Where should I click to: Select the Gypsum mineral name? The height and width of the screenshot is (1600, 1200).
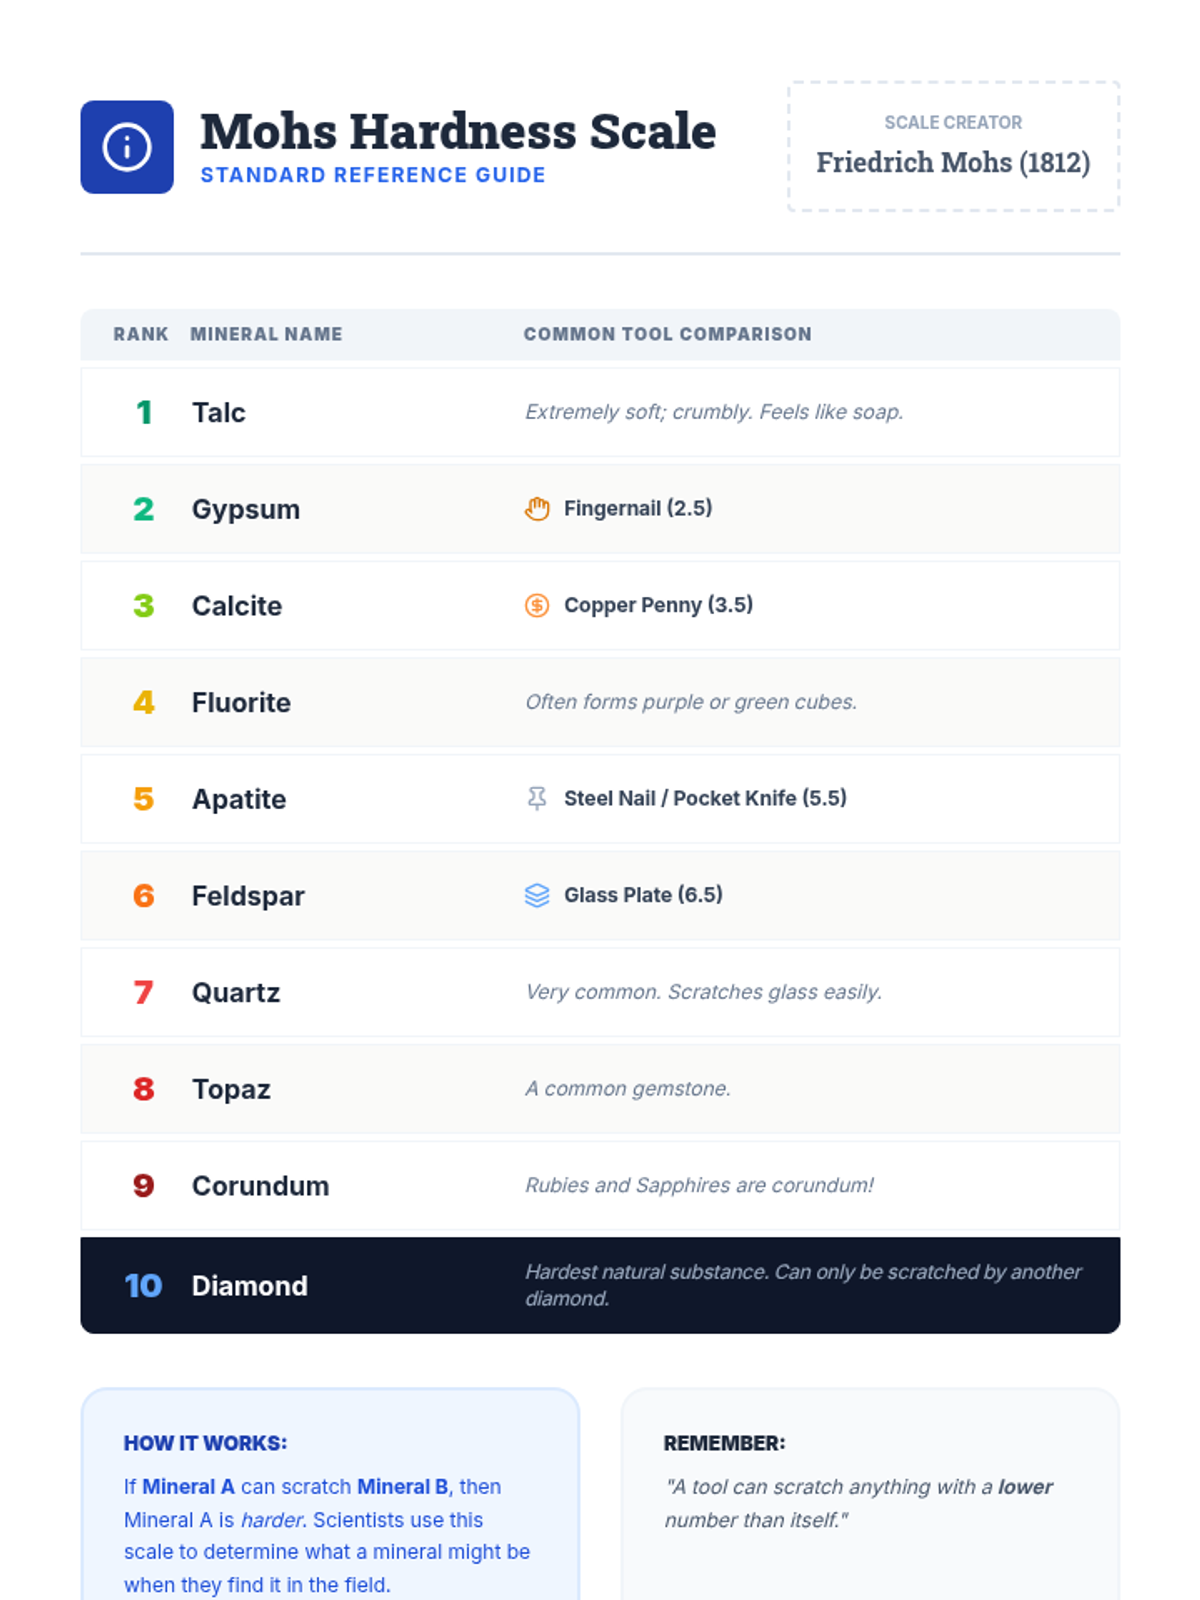(246, 509)
